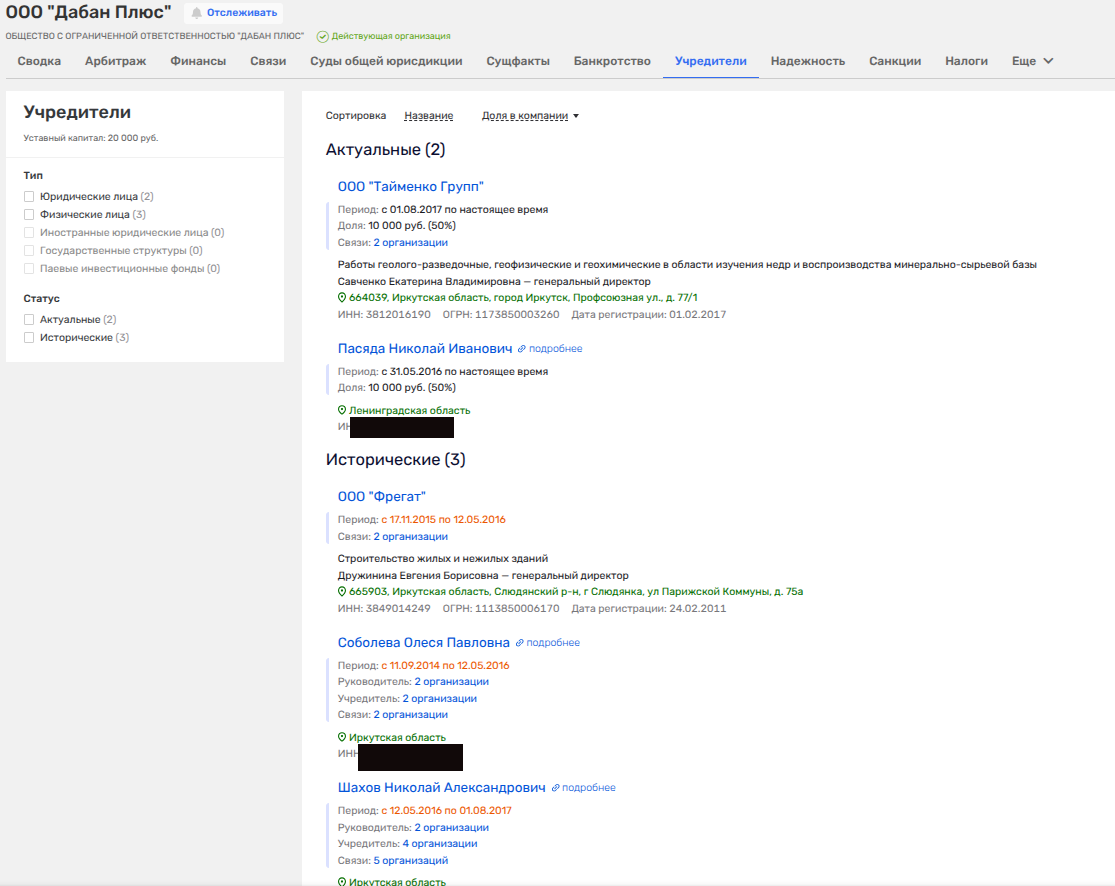Image resolution: width=1115 pixels, height=886 pixels.
Task: Open the Банкротство tab
Action: (612, 61)
